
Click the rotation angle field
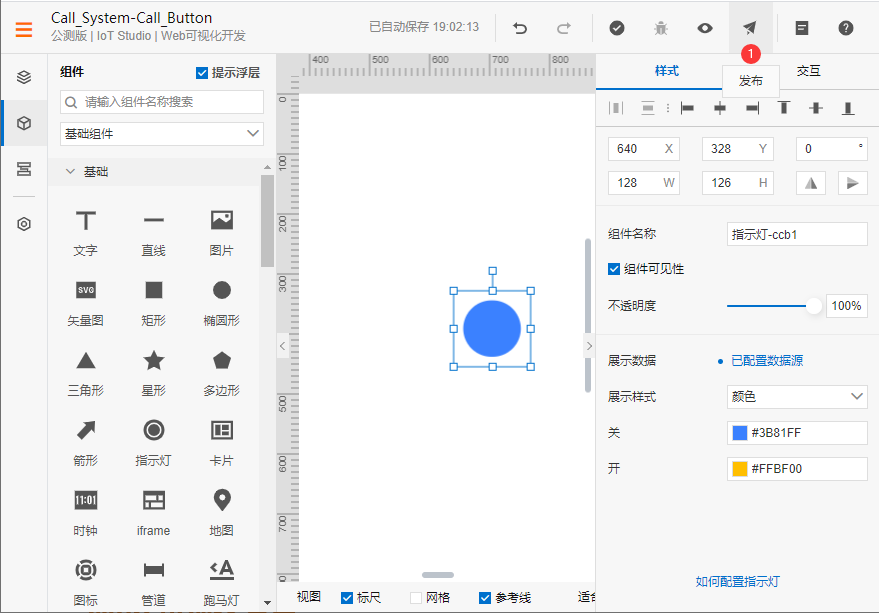(x=831, y=149)
